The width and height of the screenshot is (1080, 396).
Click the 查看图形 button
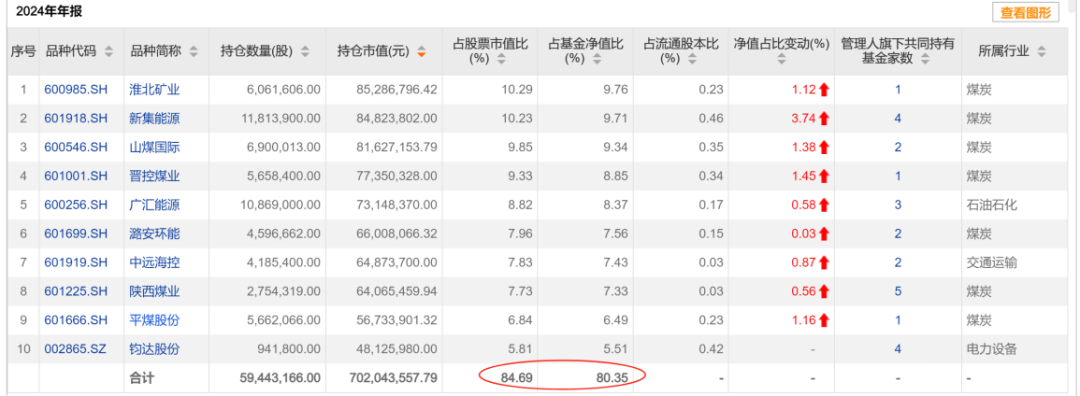[1025, 13]
